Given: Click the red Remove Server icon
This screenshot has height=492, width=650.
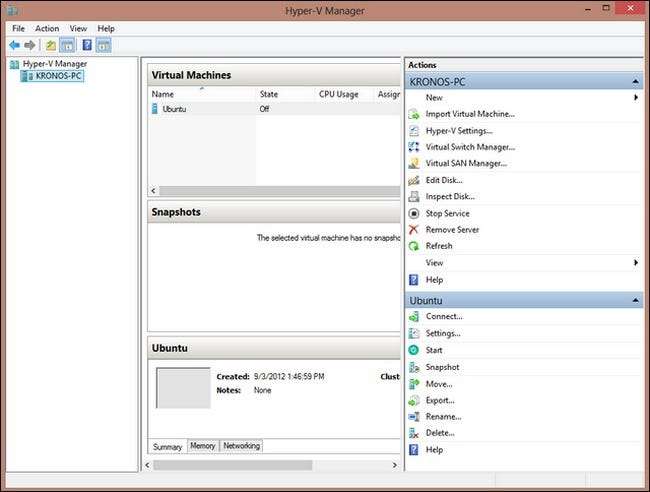Looking at the screenshot, I should coord(414,230).
